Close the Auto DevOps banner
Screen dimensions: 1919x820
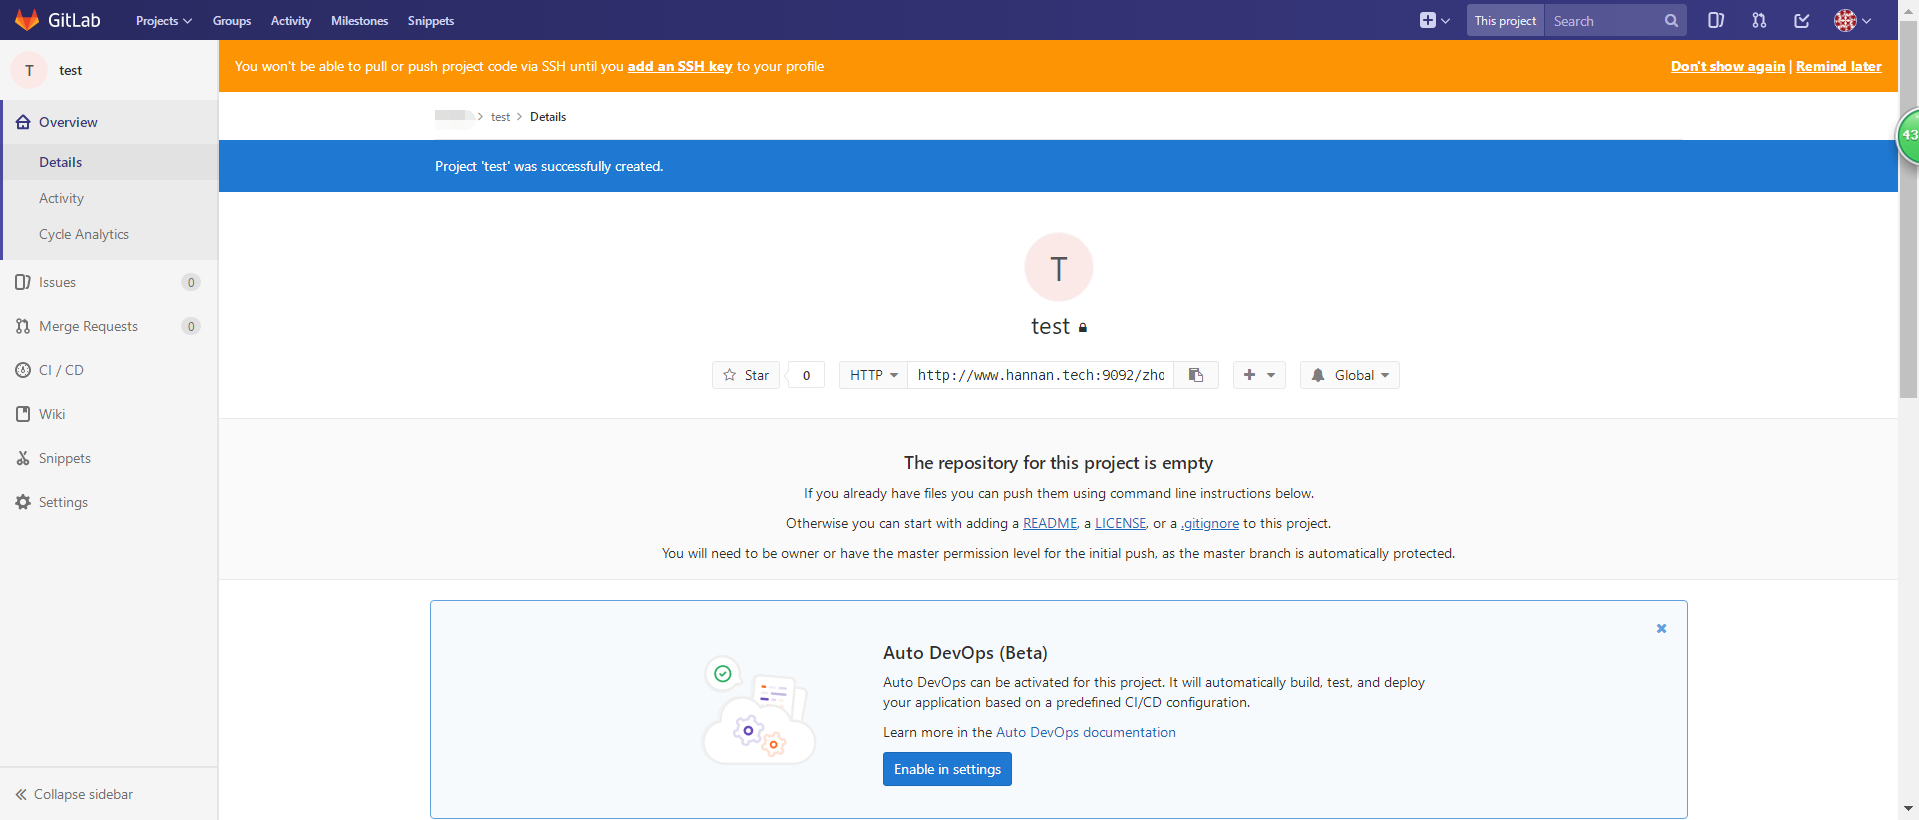(1661, 628)
